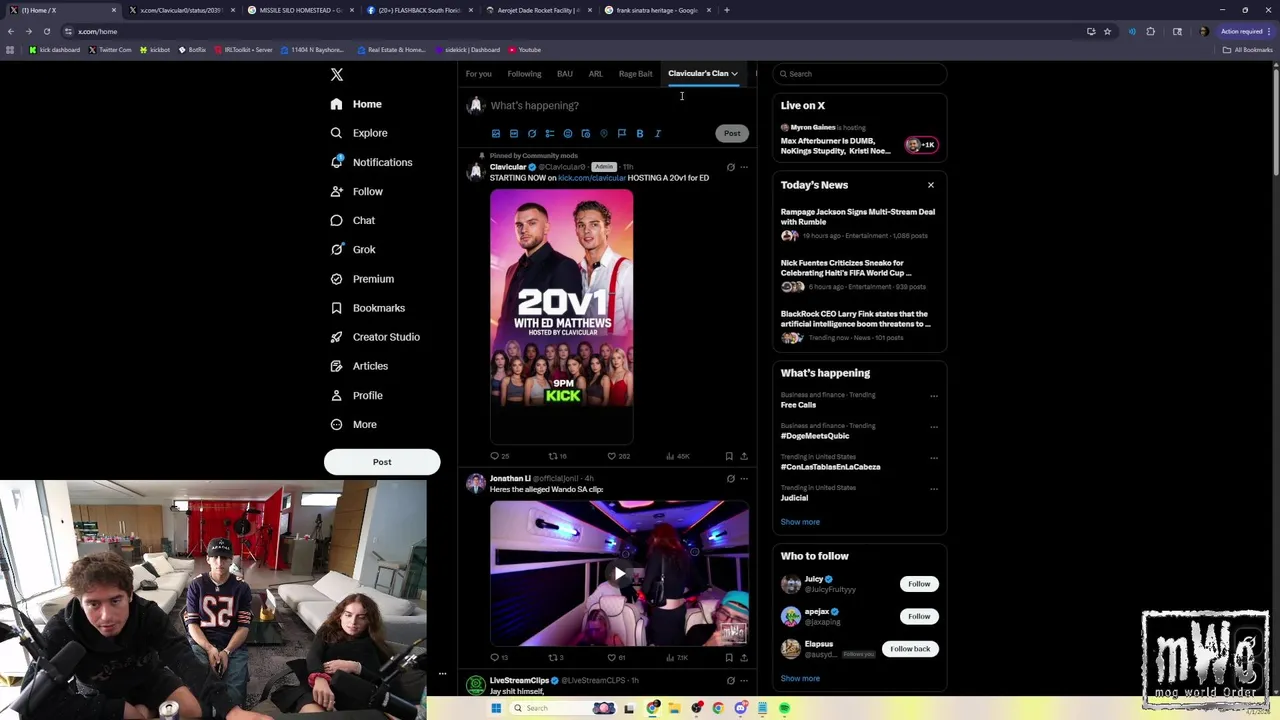This screenshot has width=1280, height=720.
Task: Close the Today's News panel
Action: pos(931,185)
